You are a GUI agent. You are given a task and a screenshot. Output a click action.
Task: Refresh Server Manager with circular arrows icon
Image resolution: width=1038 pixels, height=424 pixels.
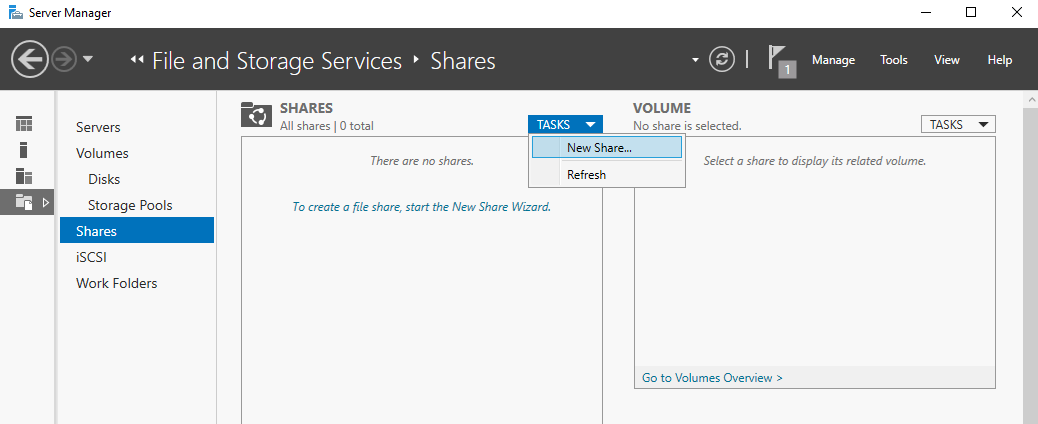click(722, 60)
